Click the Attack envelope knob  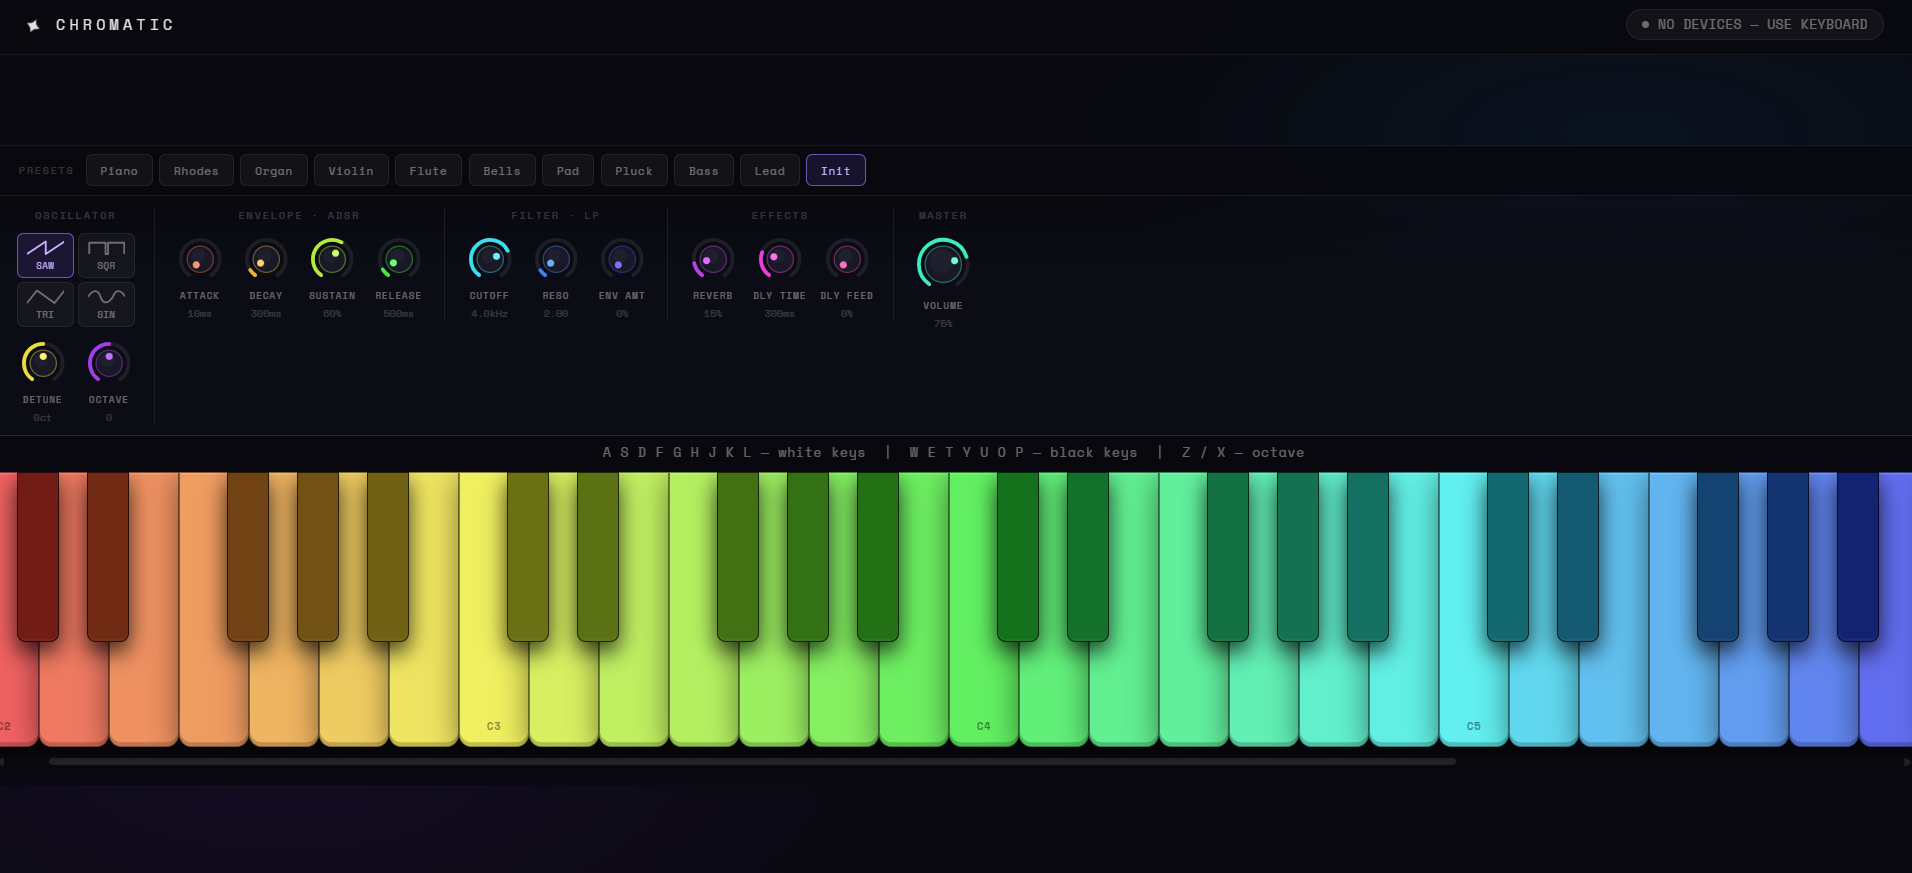[x=200, y=260]
